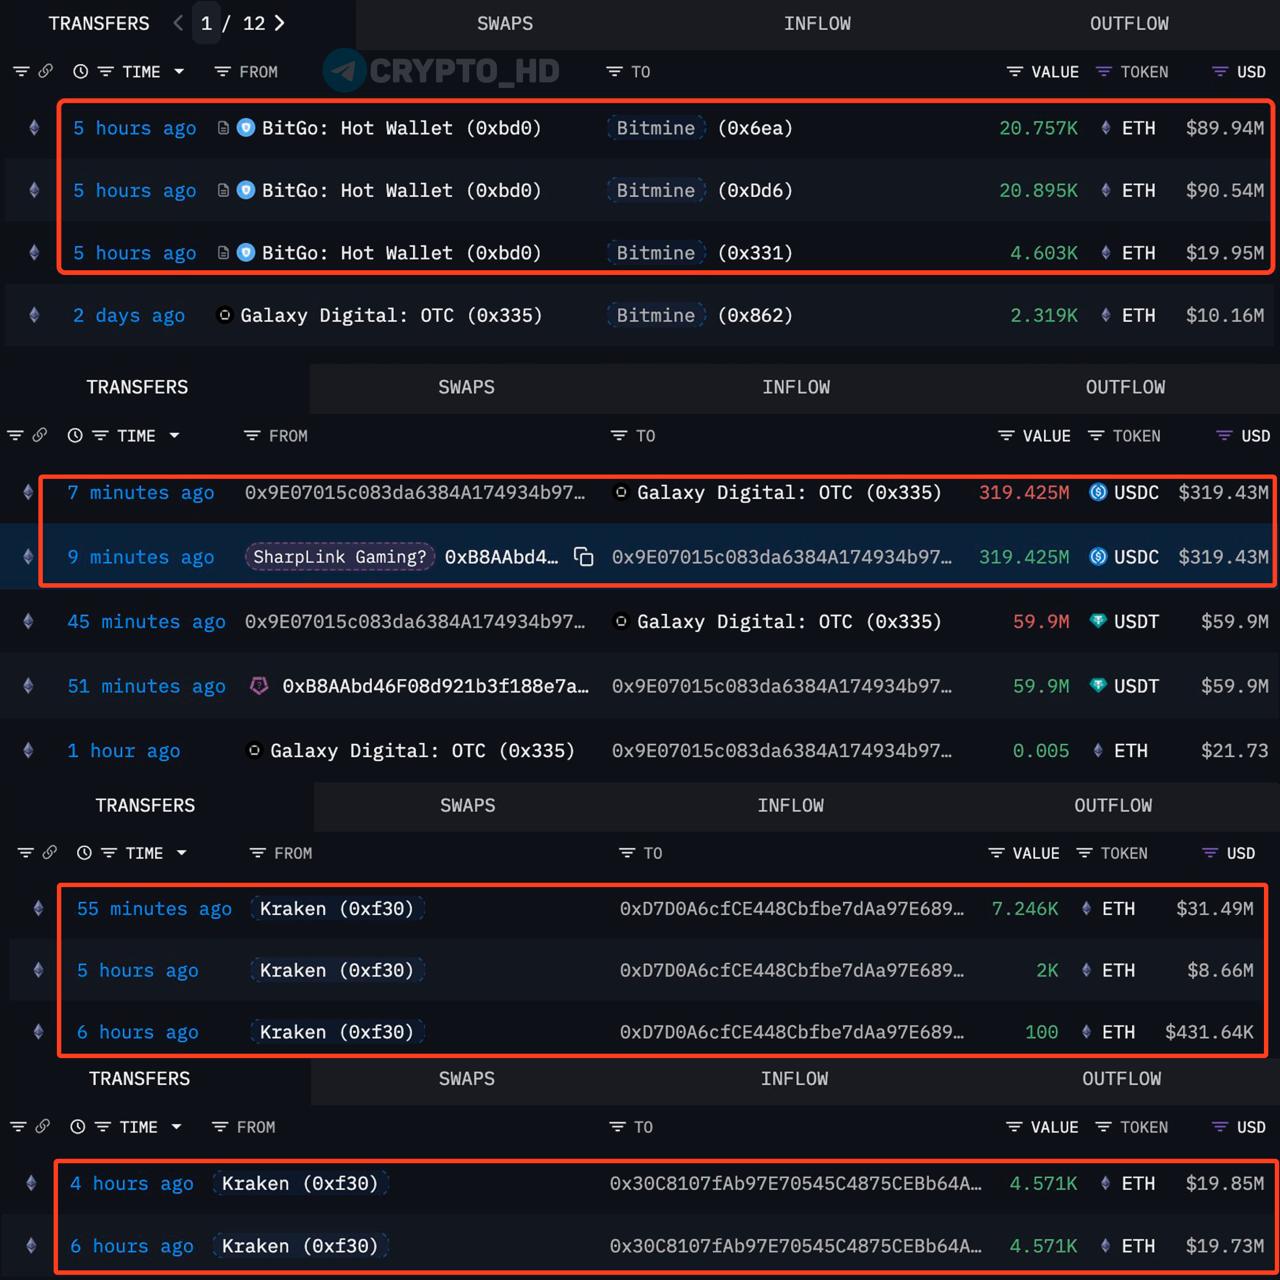
Task: Open OUTFLOW tab above the SharpLink Gaming table
Action: pos(1125,387)
